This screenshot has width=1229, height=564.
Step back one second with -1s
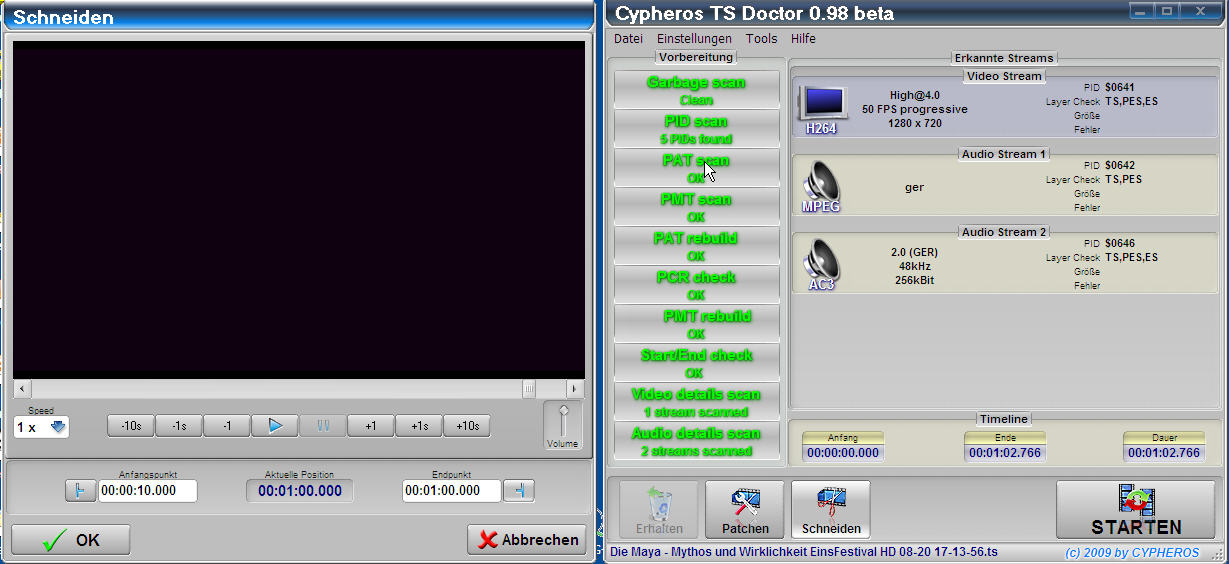click(179, 426)
